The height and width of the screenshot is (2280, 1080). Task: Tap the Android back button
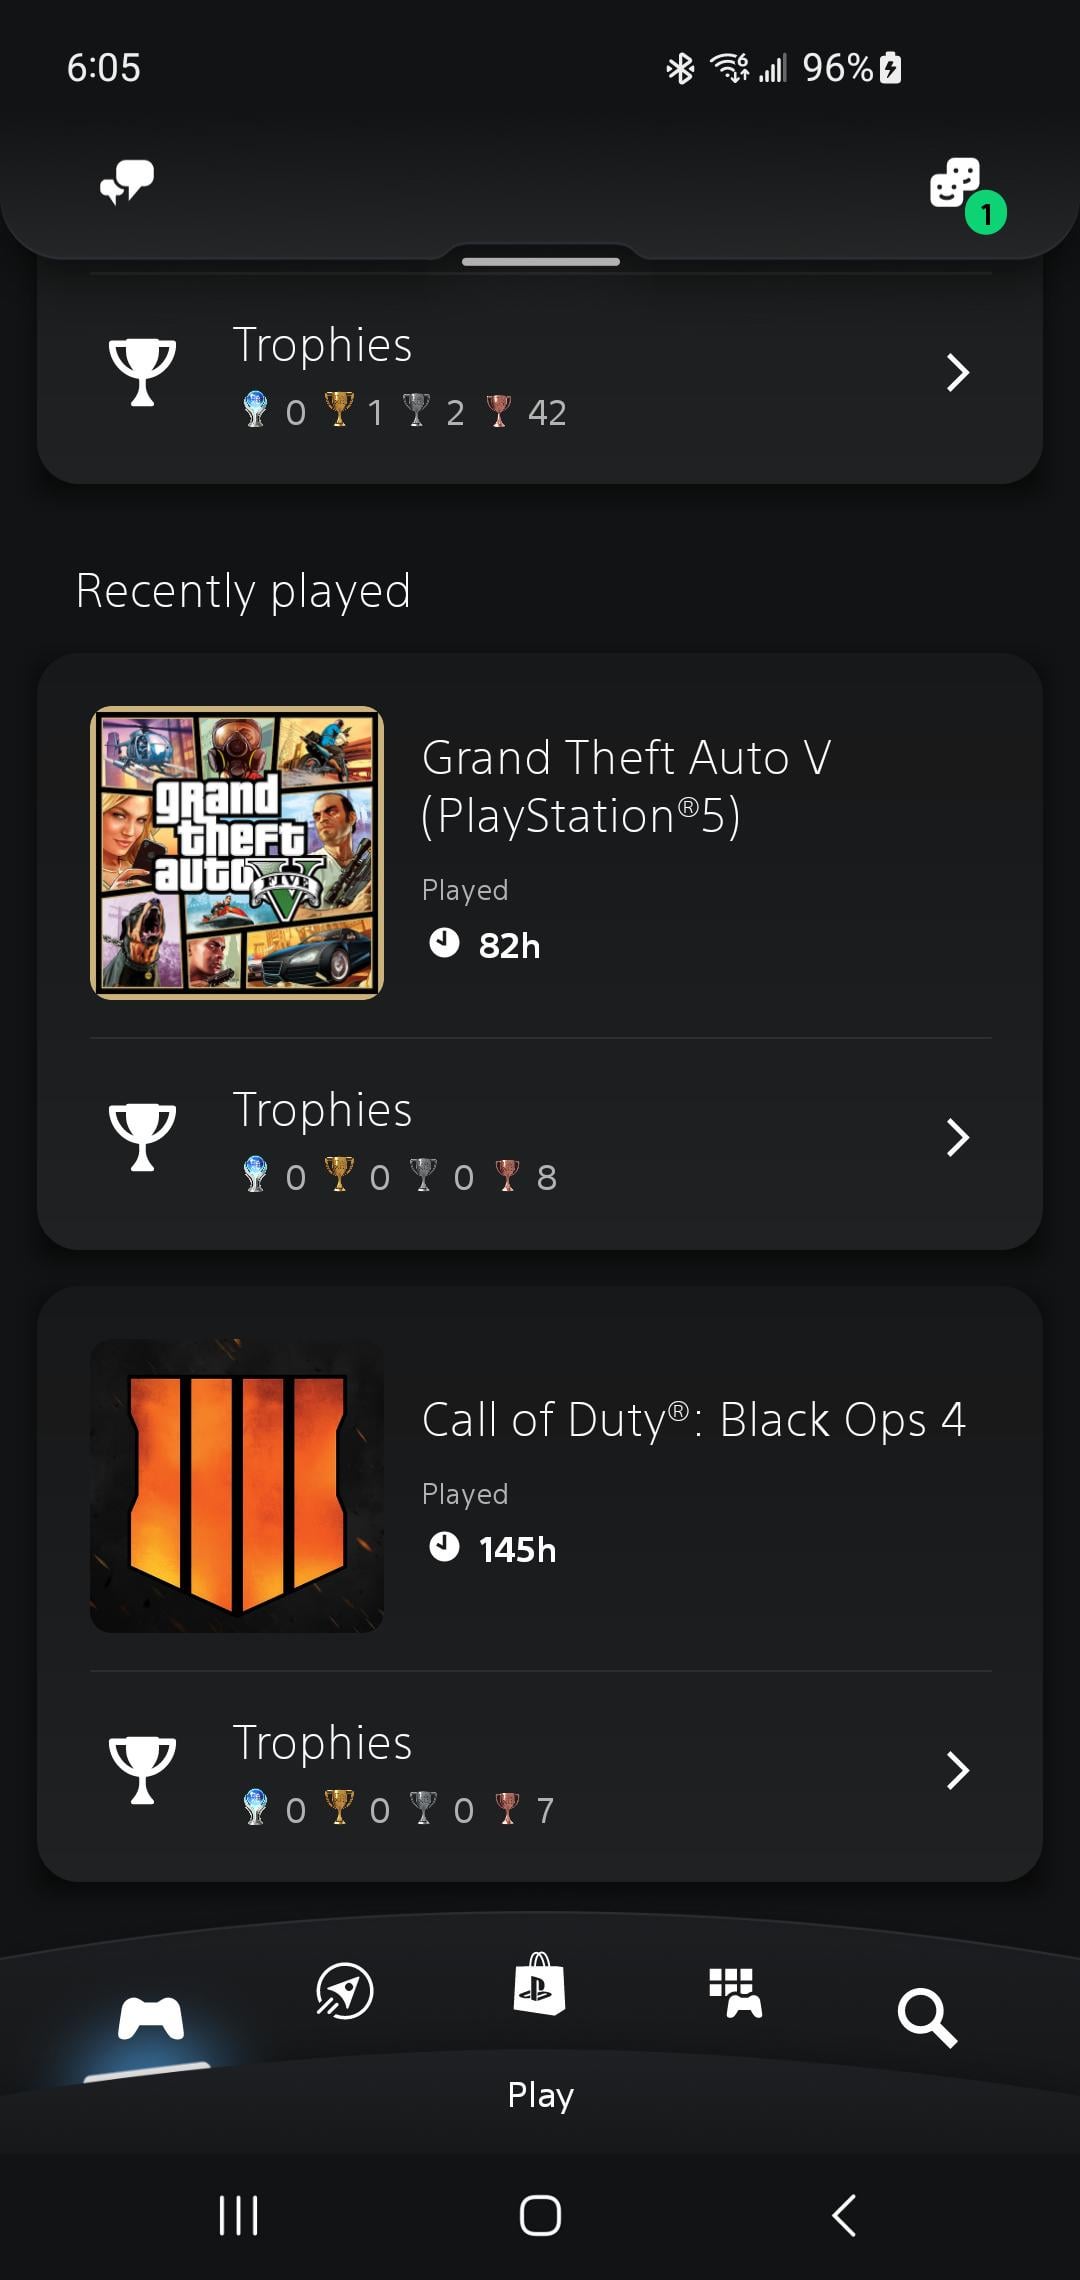coord(844,2215)
